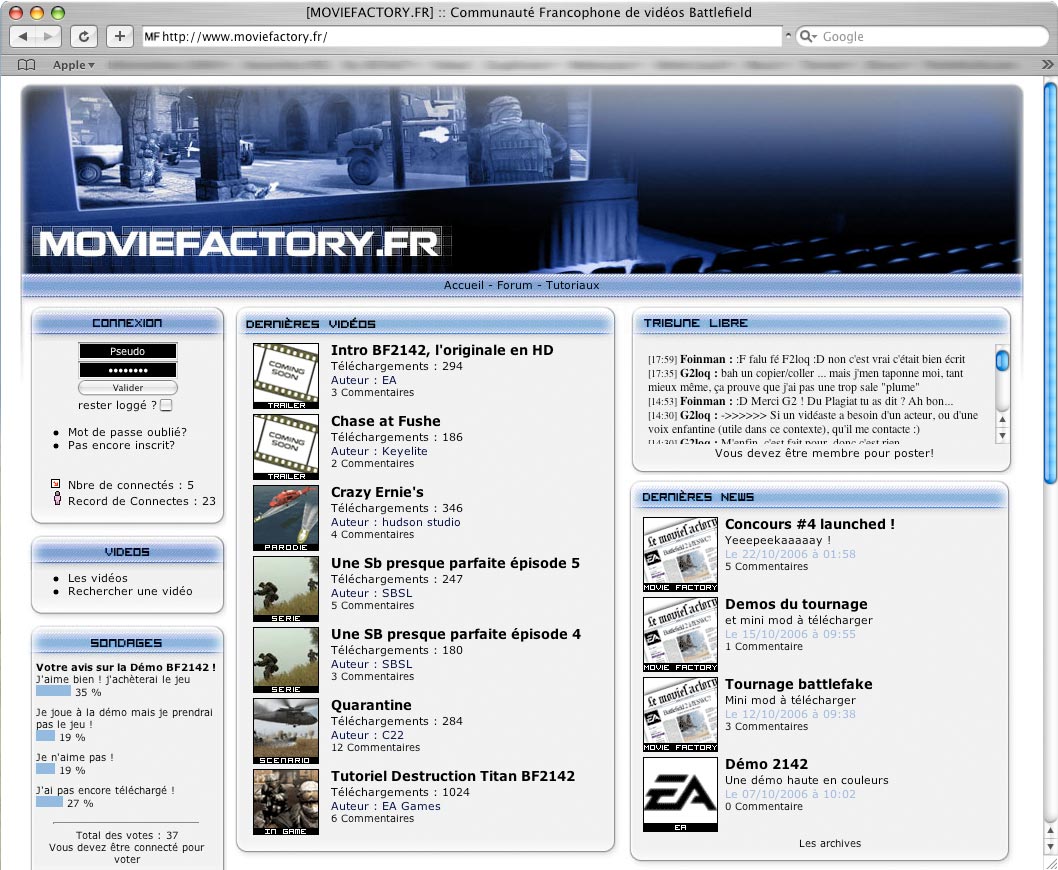Image resolution: width=1058 pixels, height=870 pixels.
Task: Open Crazy Ernie's parodie thumbnail
Action: 286,518
